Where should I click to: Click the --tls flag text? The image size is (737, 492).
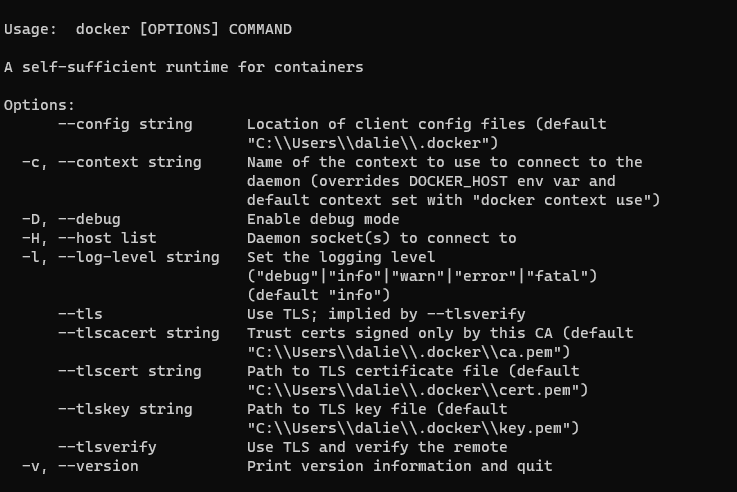click(x=80, y=314)
